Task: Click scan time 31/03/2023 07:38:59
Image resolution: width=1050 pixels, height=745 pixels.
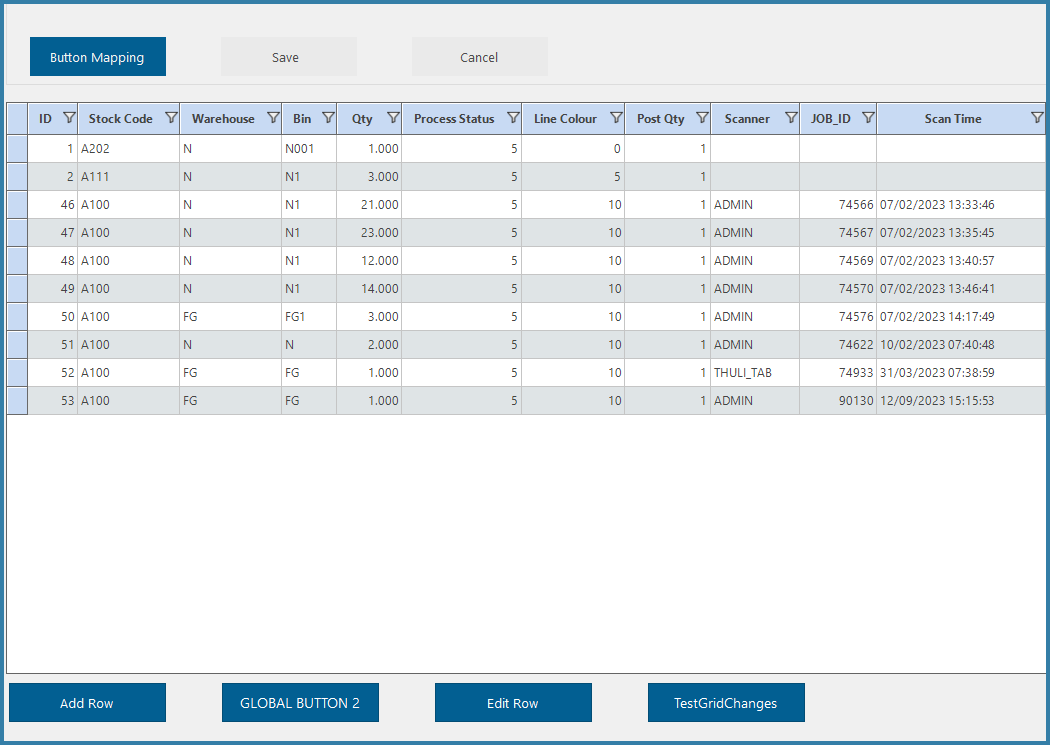Action: pos(961,373)
